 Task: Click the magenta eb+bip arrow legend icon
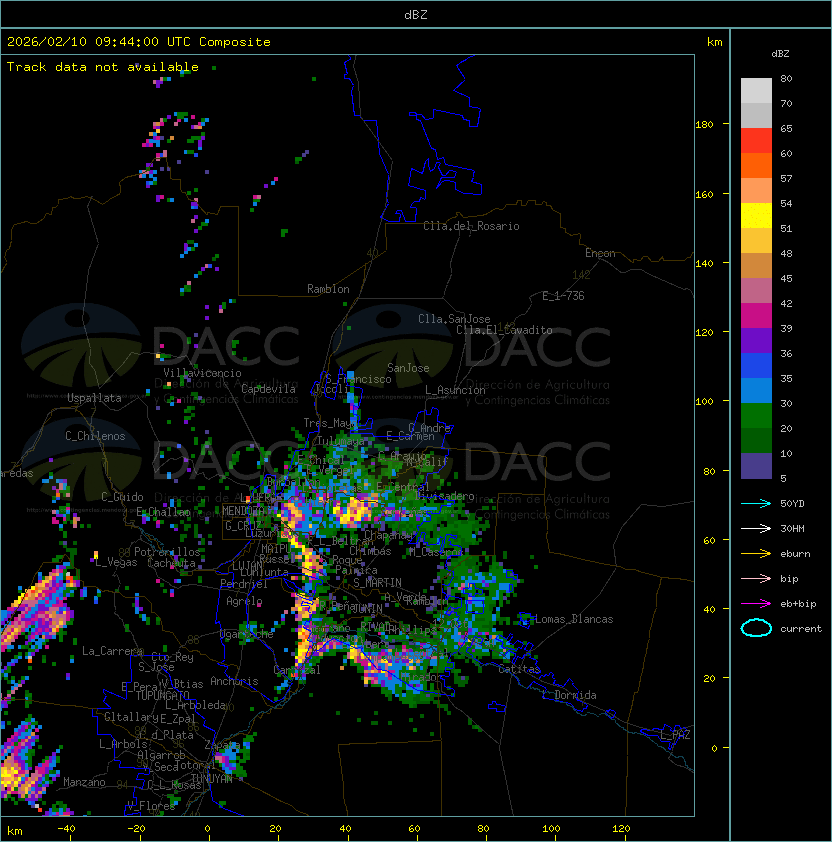click(x=756, y=604)
